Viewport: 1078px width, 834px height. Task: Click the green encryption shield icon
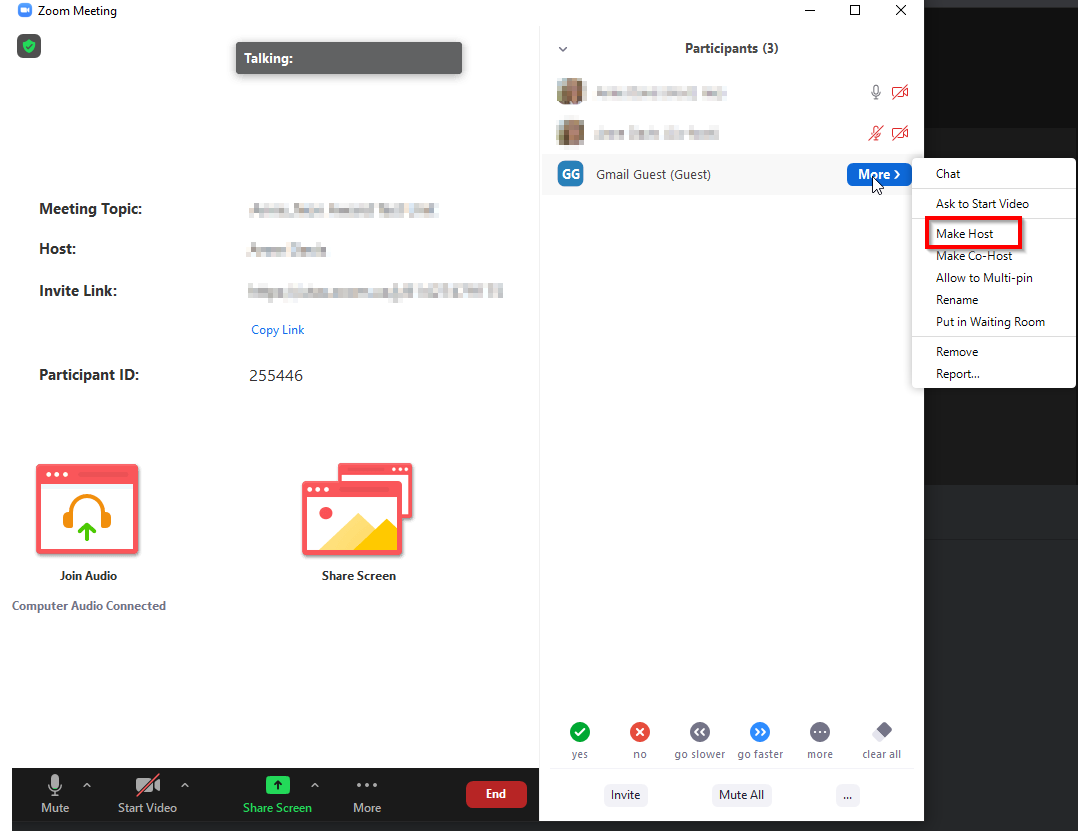tap(29, 46)
